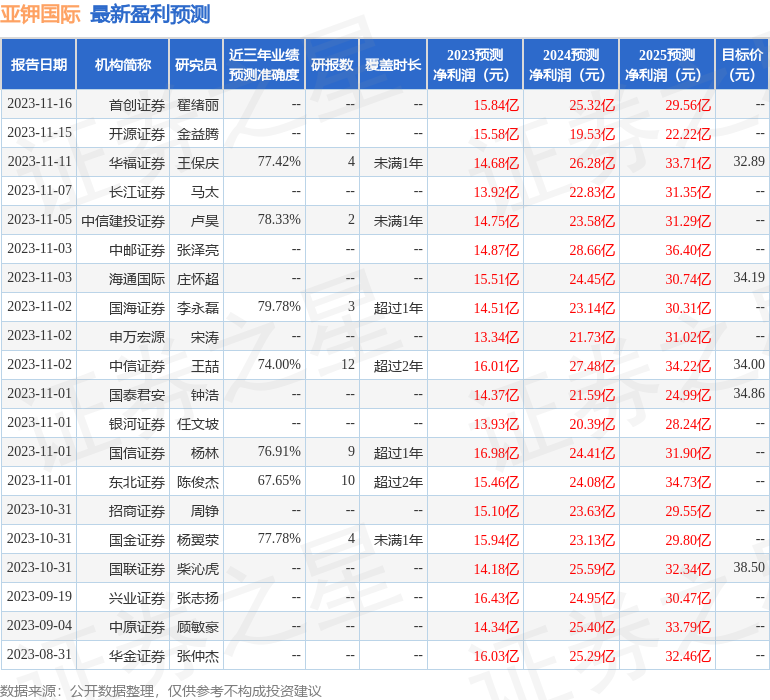Select the 研报数 column header
770x700 pixels.
point(332,64)
